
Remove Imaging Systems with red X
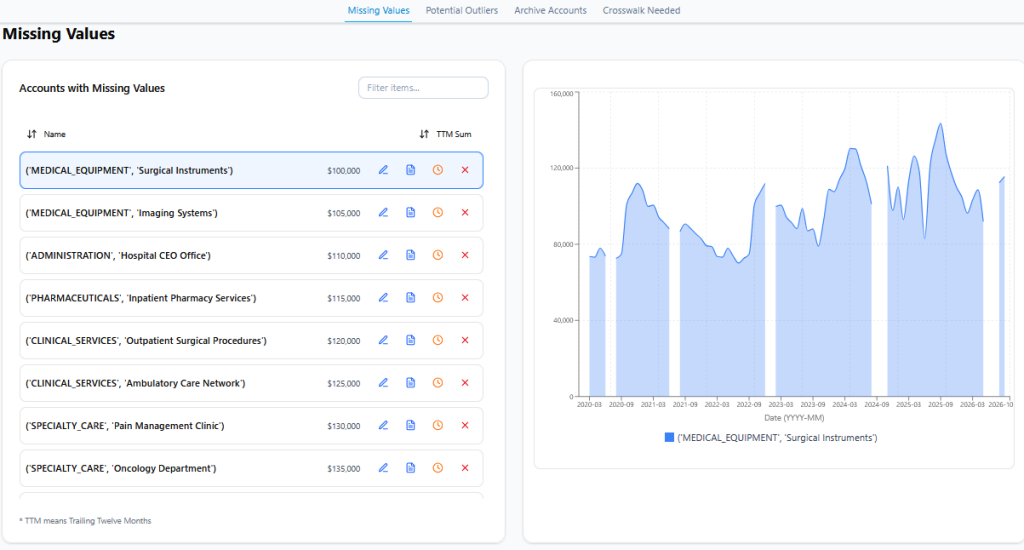(x=465, y=212)
